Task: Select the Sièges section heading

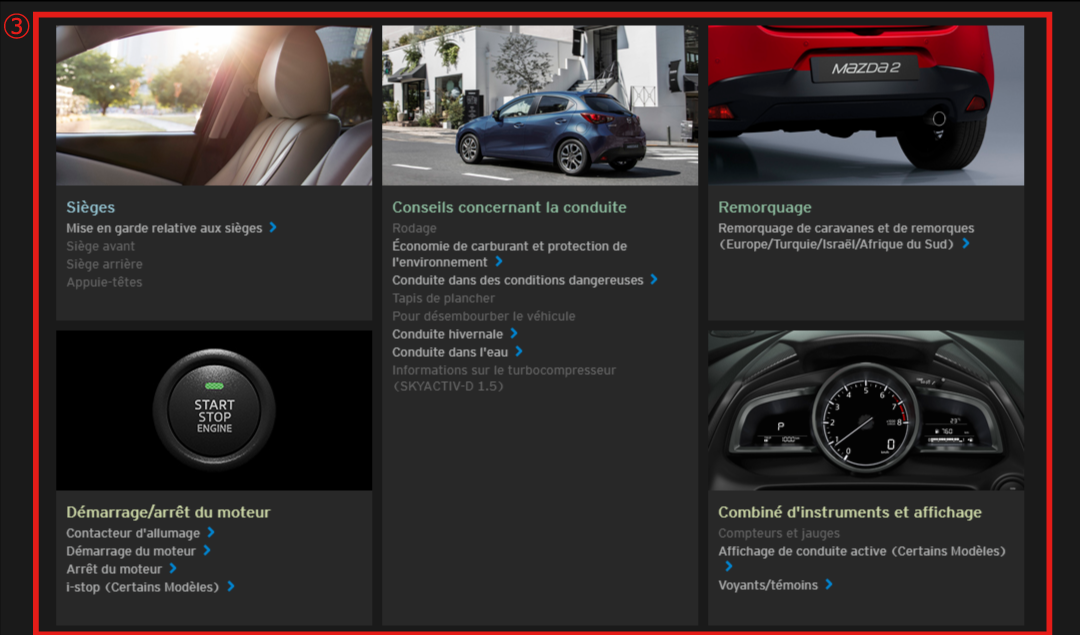Action: click(x=91, y=207)
